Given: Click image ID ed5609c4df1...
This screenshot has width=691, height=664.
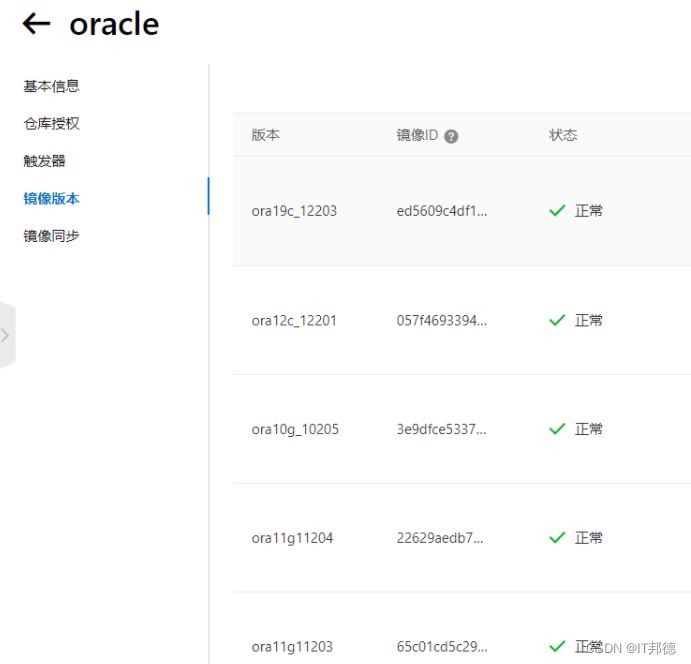Looking at the screenshot, I should pyautogui.click(x=441, y=211).
